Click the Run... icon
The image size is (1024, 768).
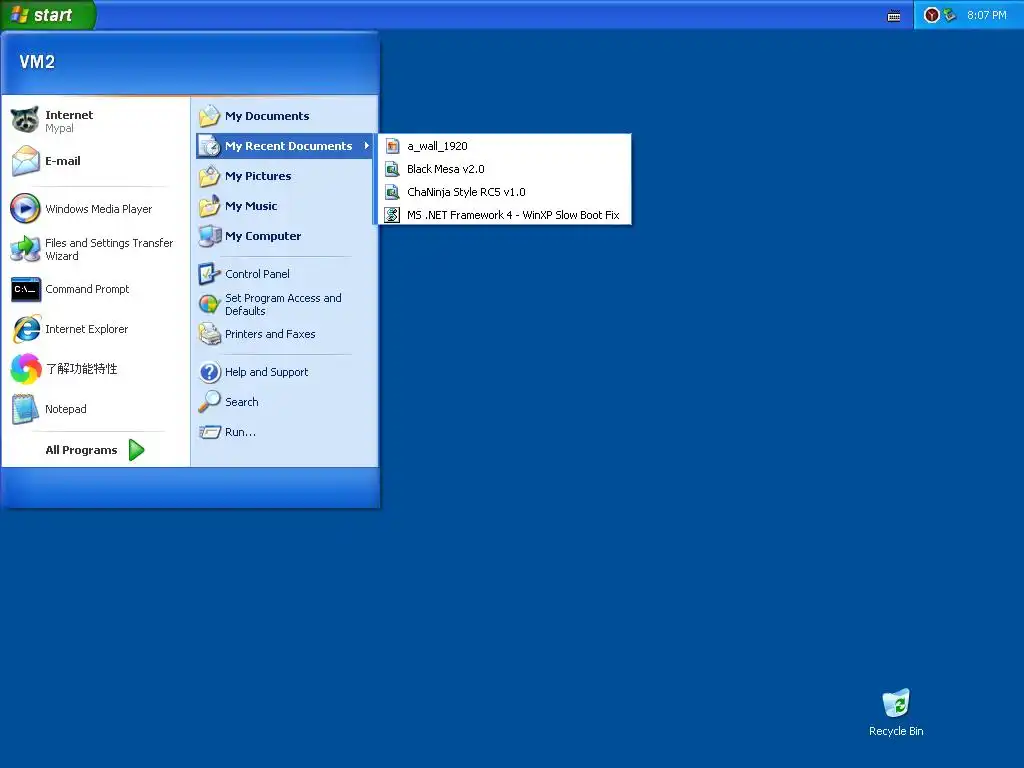tap(210, 432)
